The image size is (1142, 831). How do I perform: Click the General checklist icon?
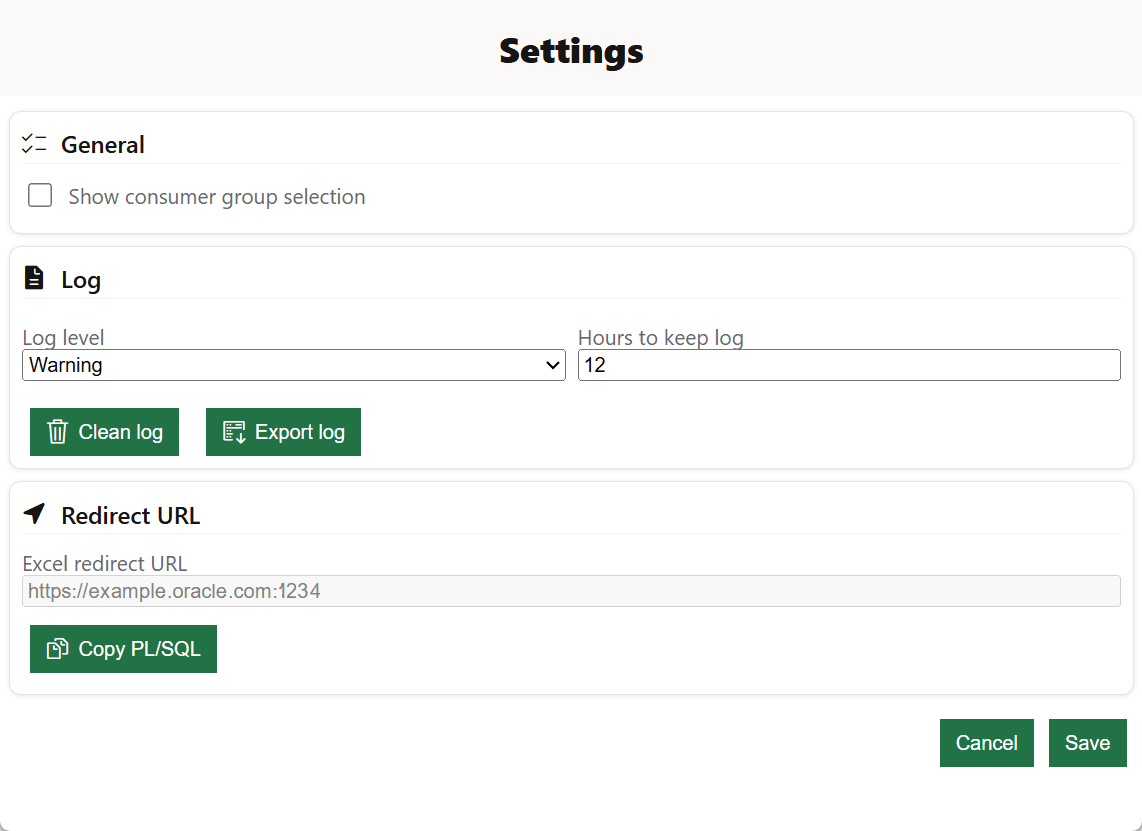pos(34,144)
